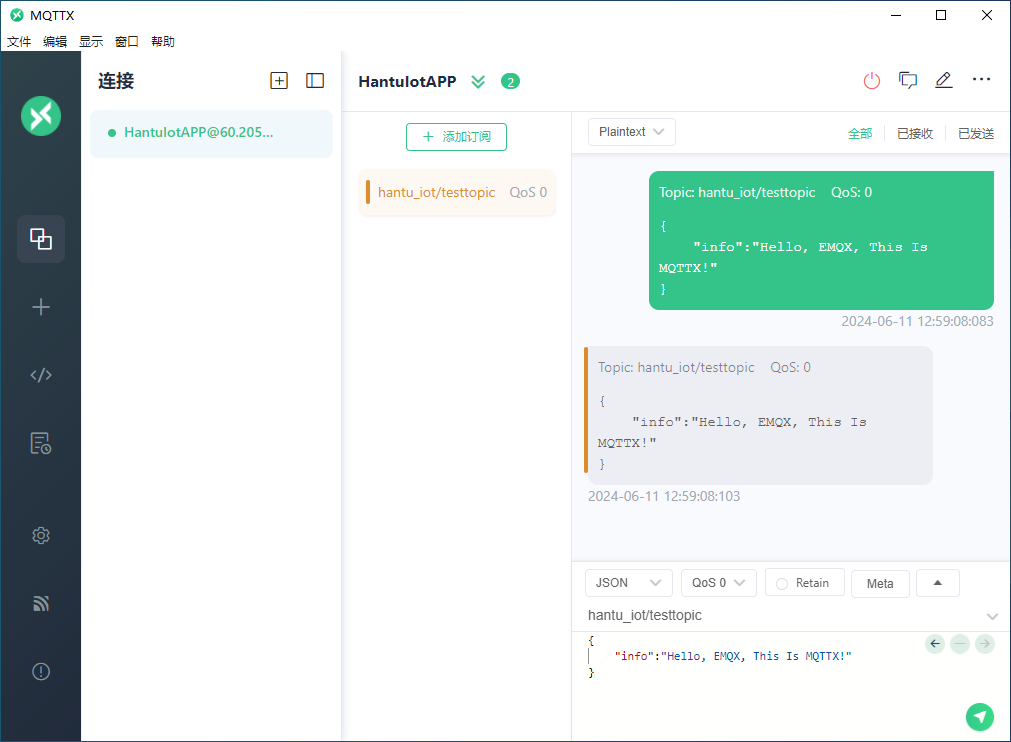Show 已接收 messages filter tab

pyautogui.click(x=915, y=133)
